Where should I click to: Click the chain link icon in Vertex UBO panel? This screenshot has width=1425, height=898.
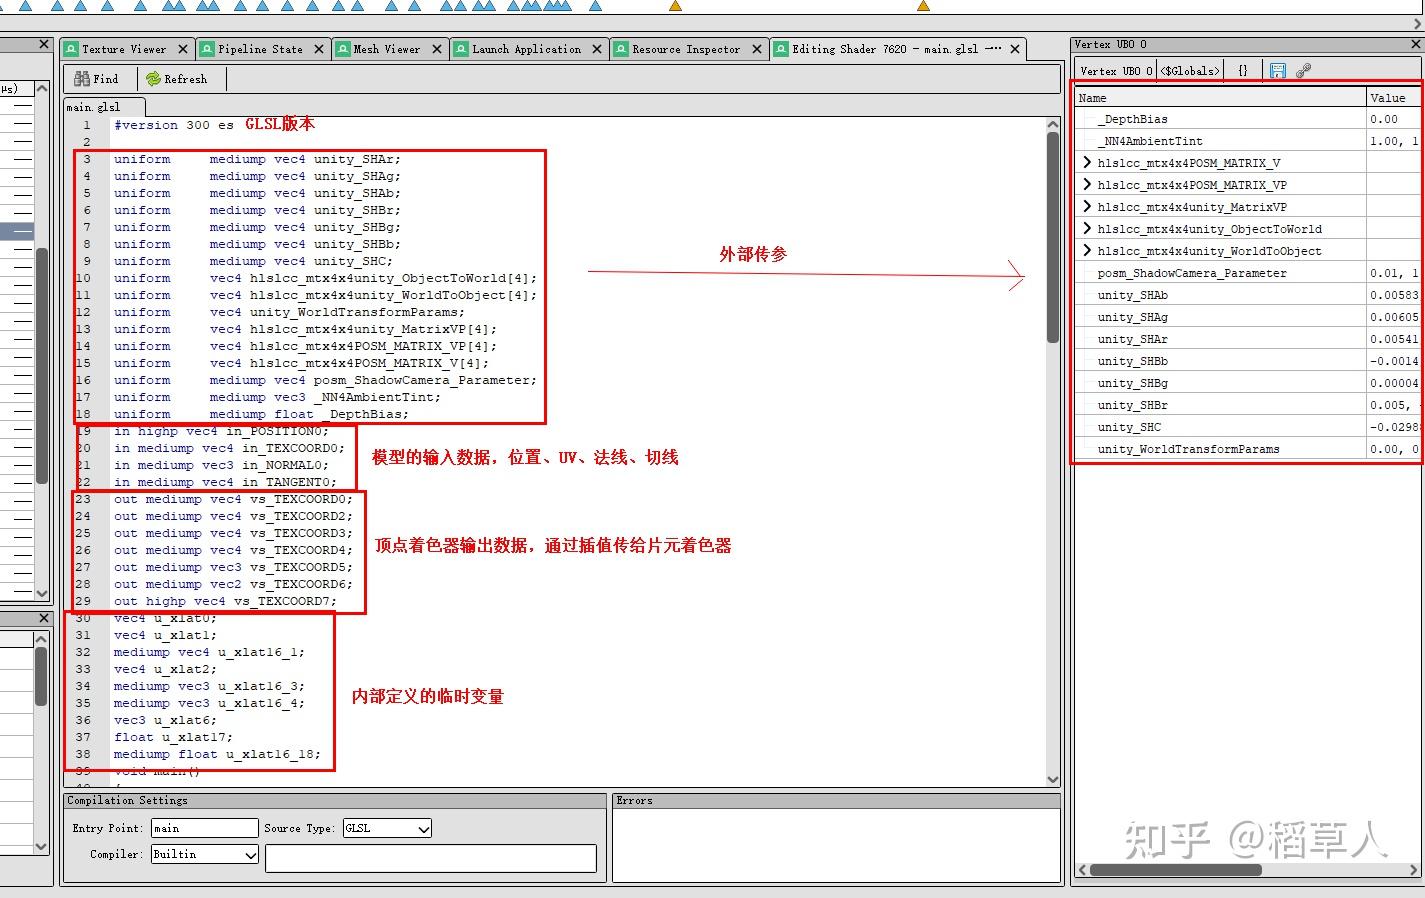[1303, 70]
